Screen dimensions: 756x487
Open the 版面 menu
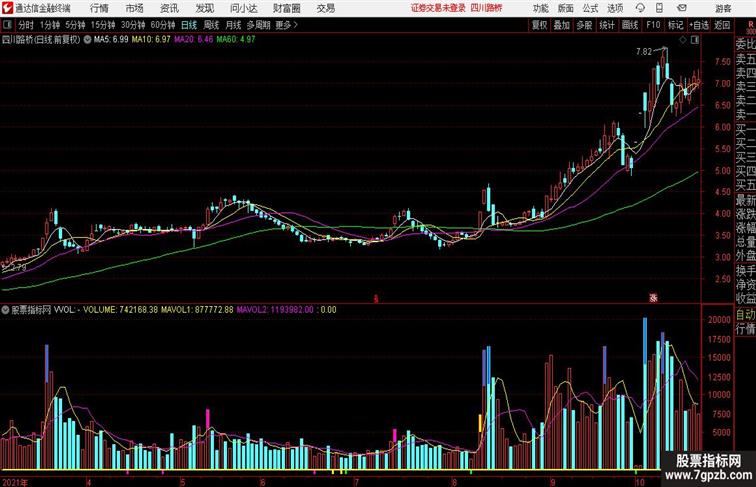click(x=566, y=8)
